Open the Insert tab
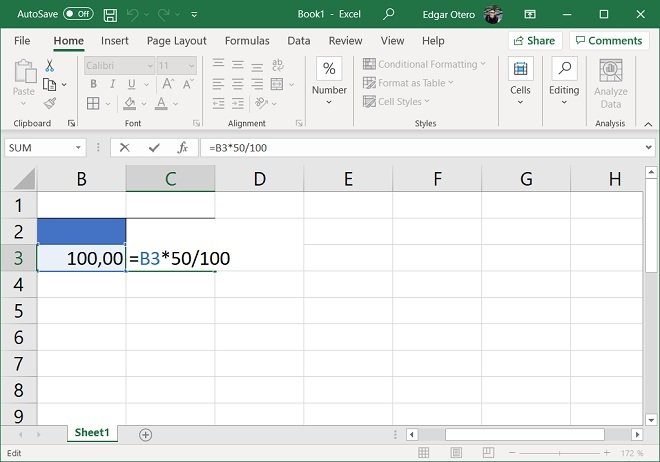The image size is (660, 462). 114,41
